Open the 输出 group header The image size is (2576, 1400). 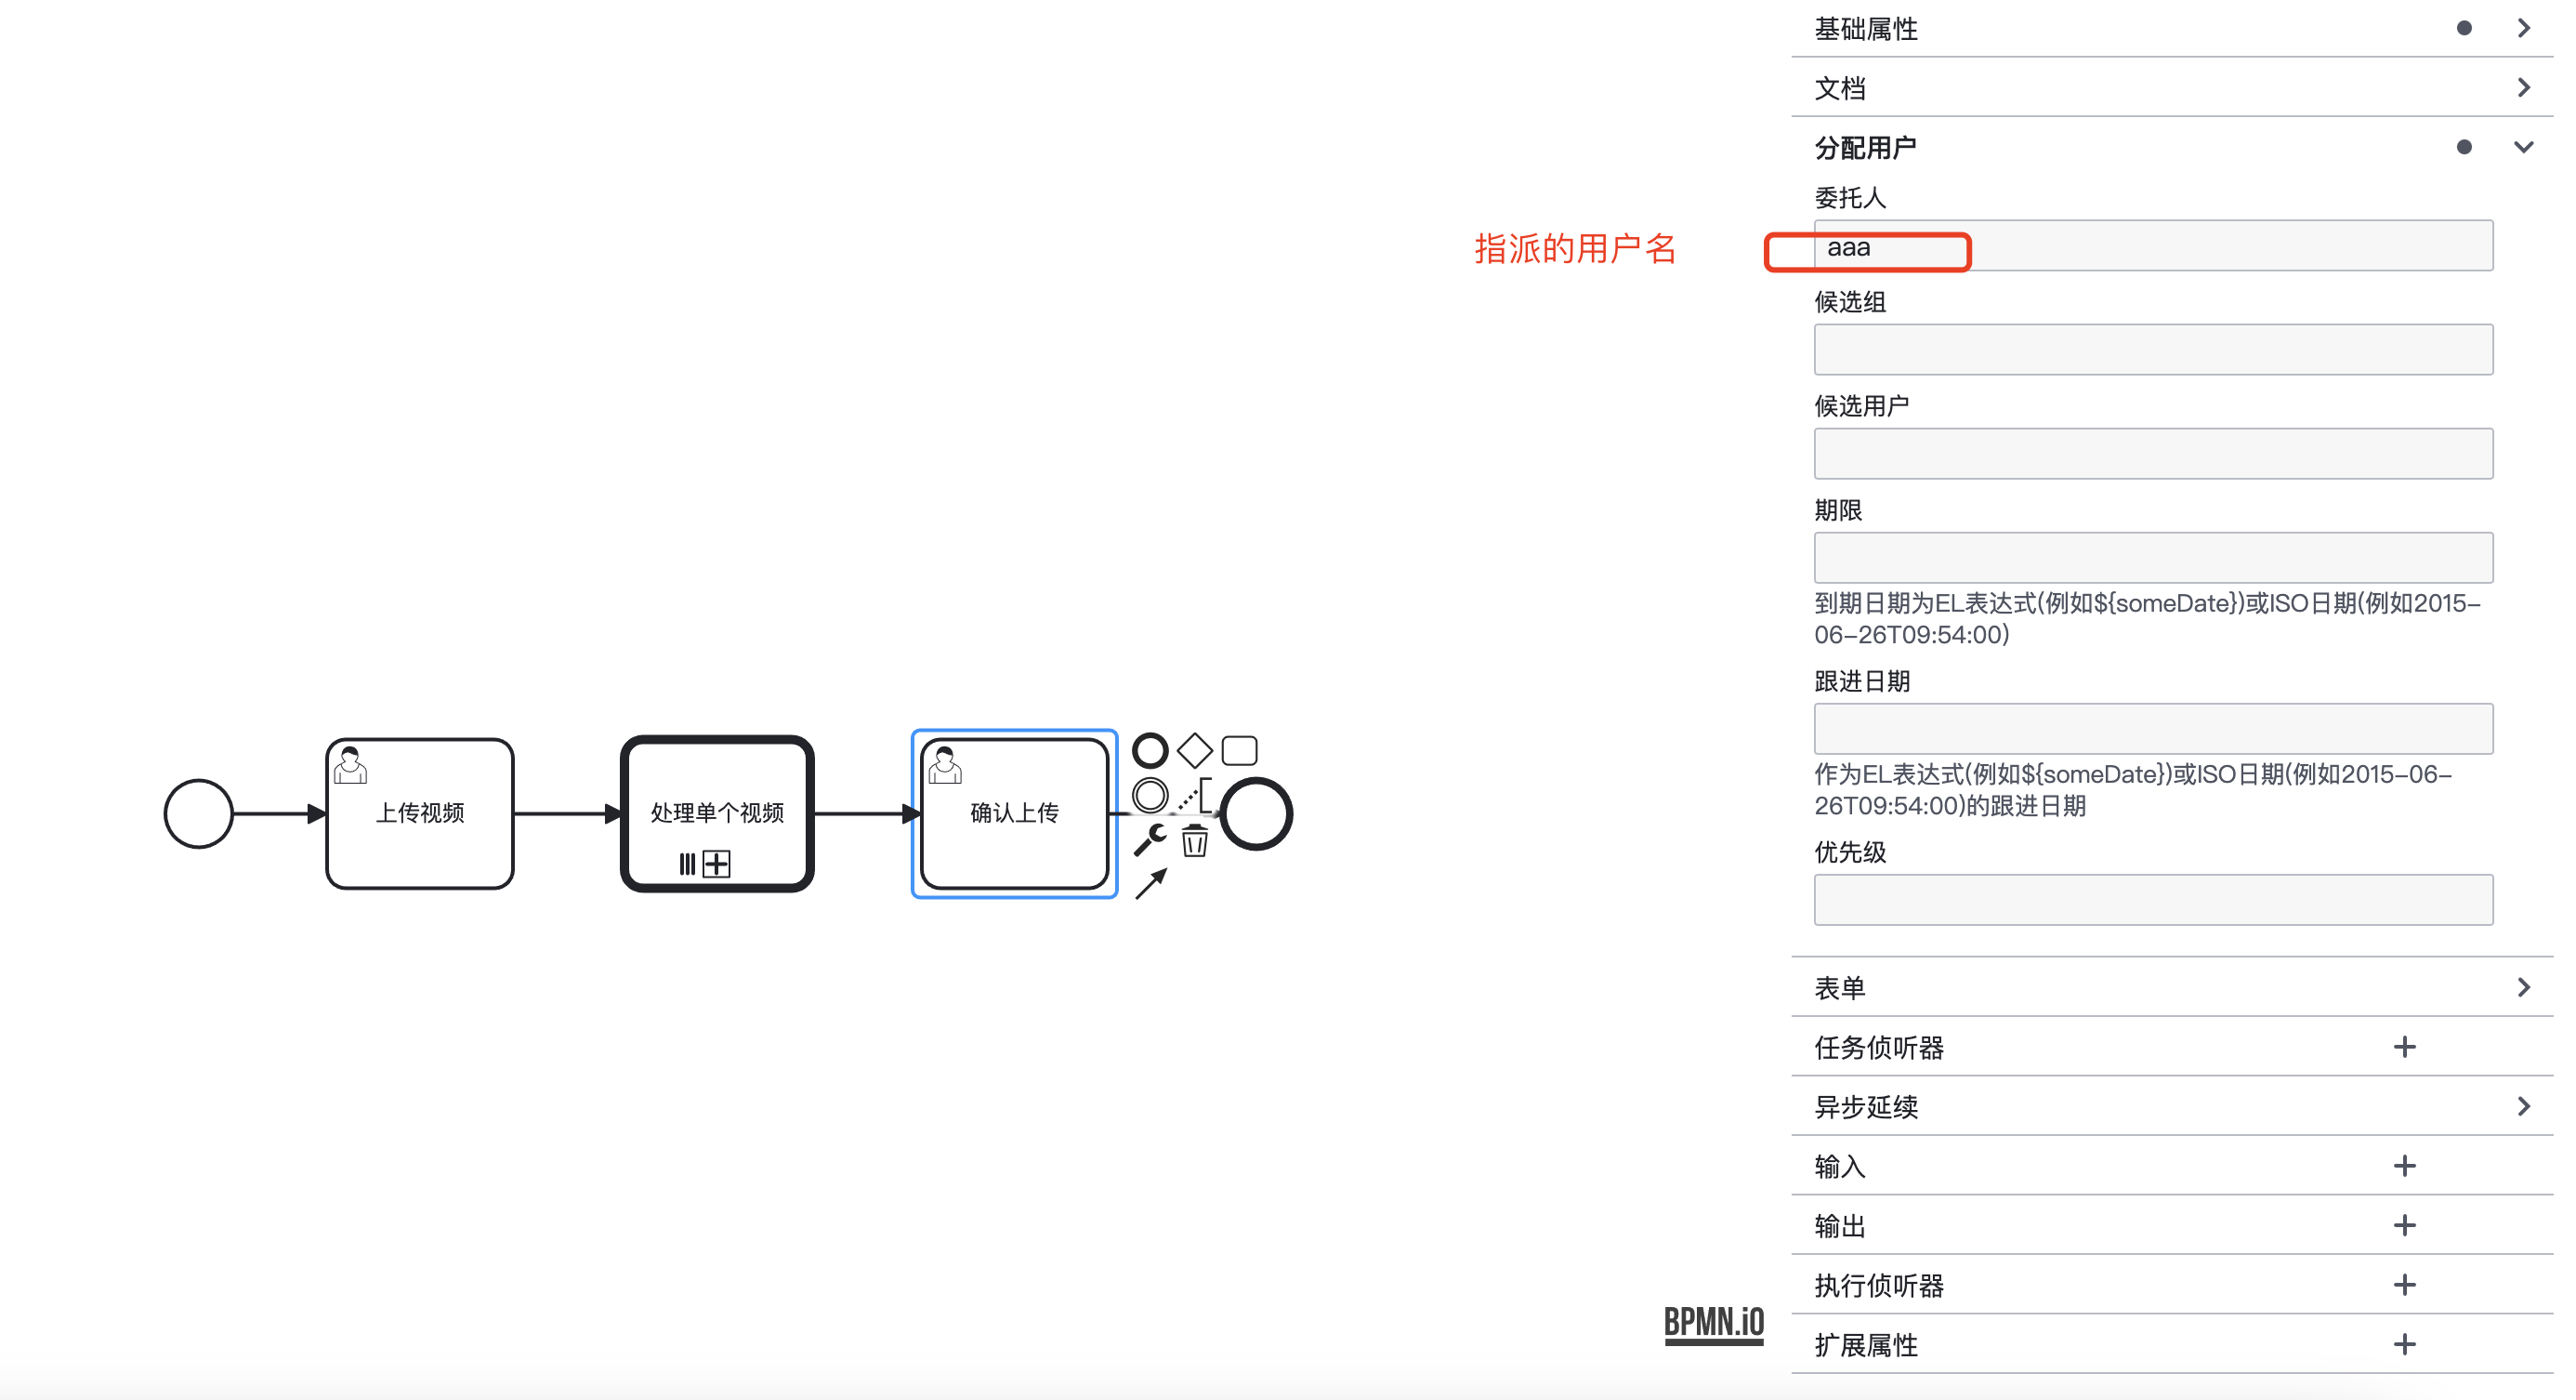tap(2172, 1225)
